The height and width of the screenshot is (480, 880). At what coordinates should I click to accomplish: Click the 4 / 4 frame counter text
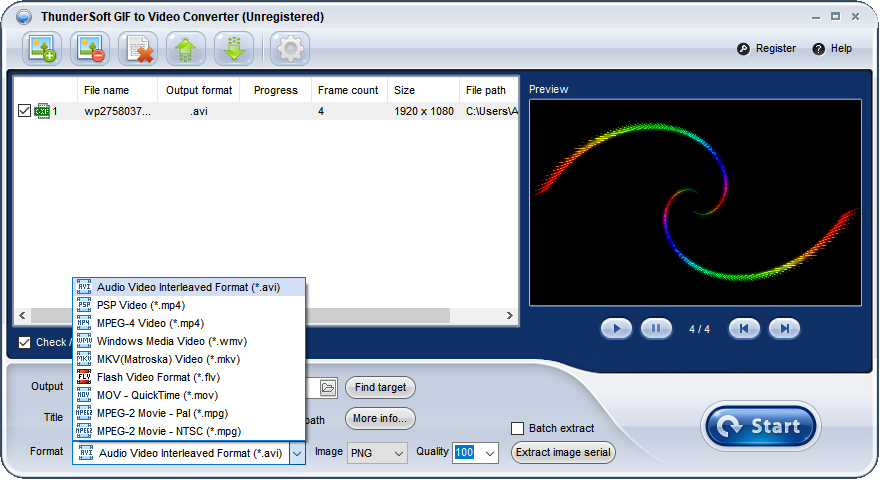(699, 329)
